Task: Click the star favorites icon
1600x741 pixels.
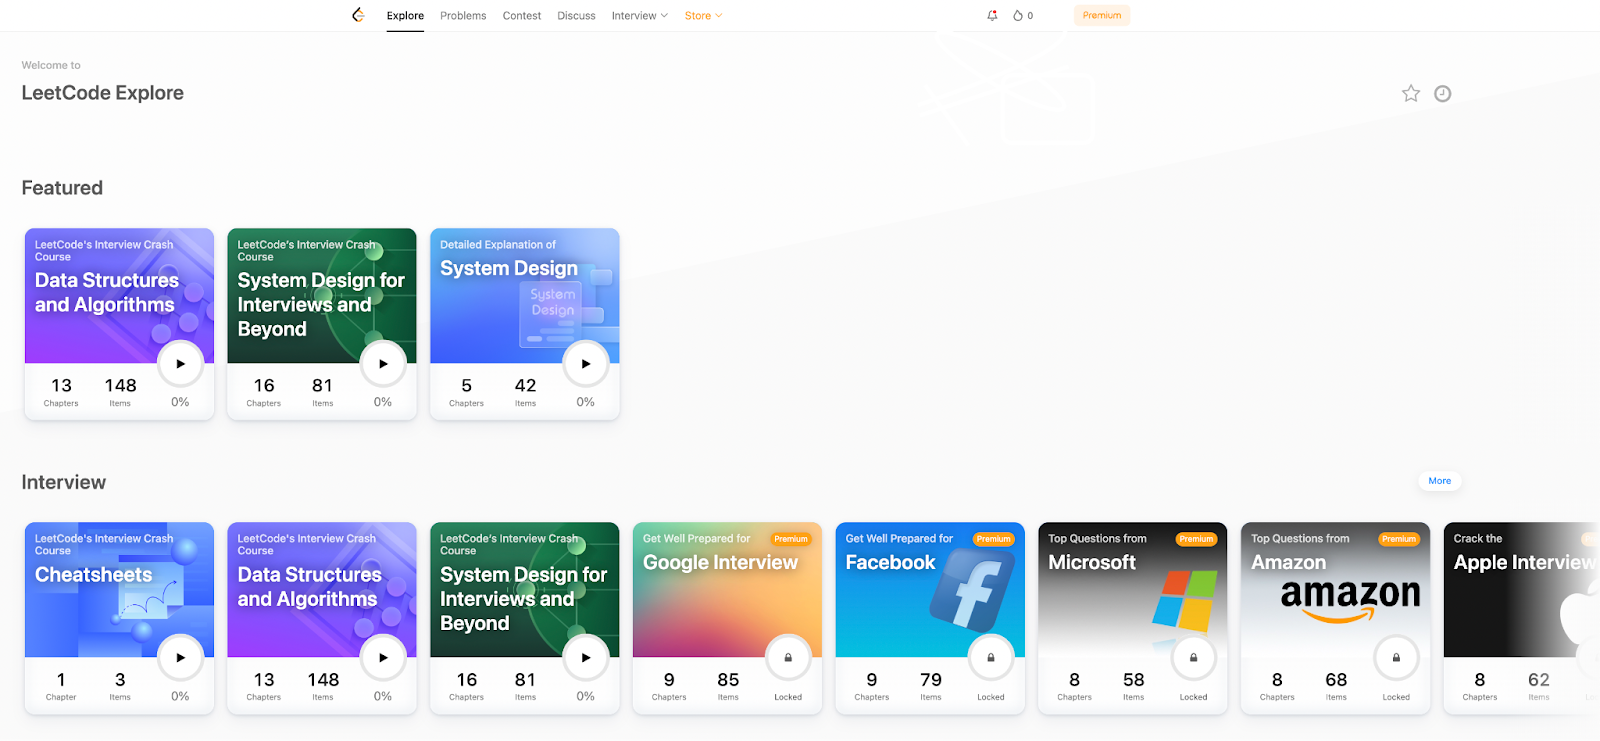Action: tap(1411, 93)
